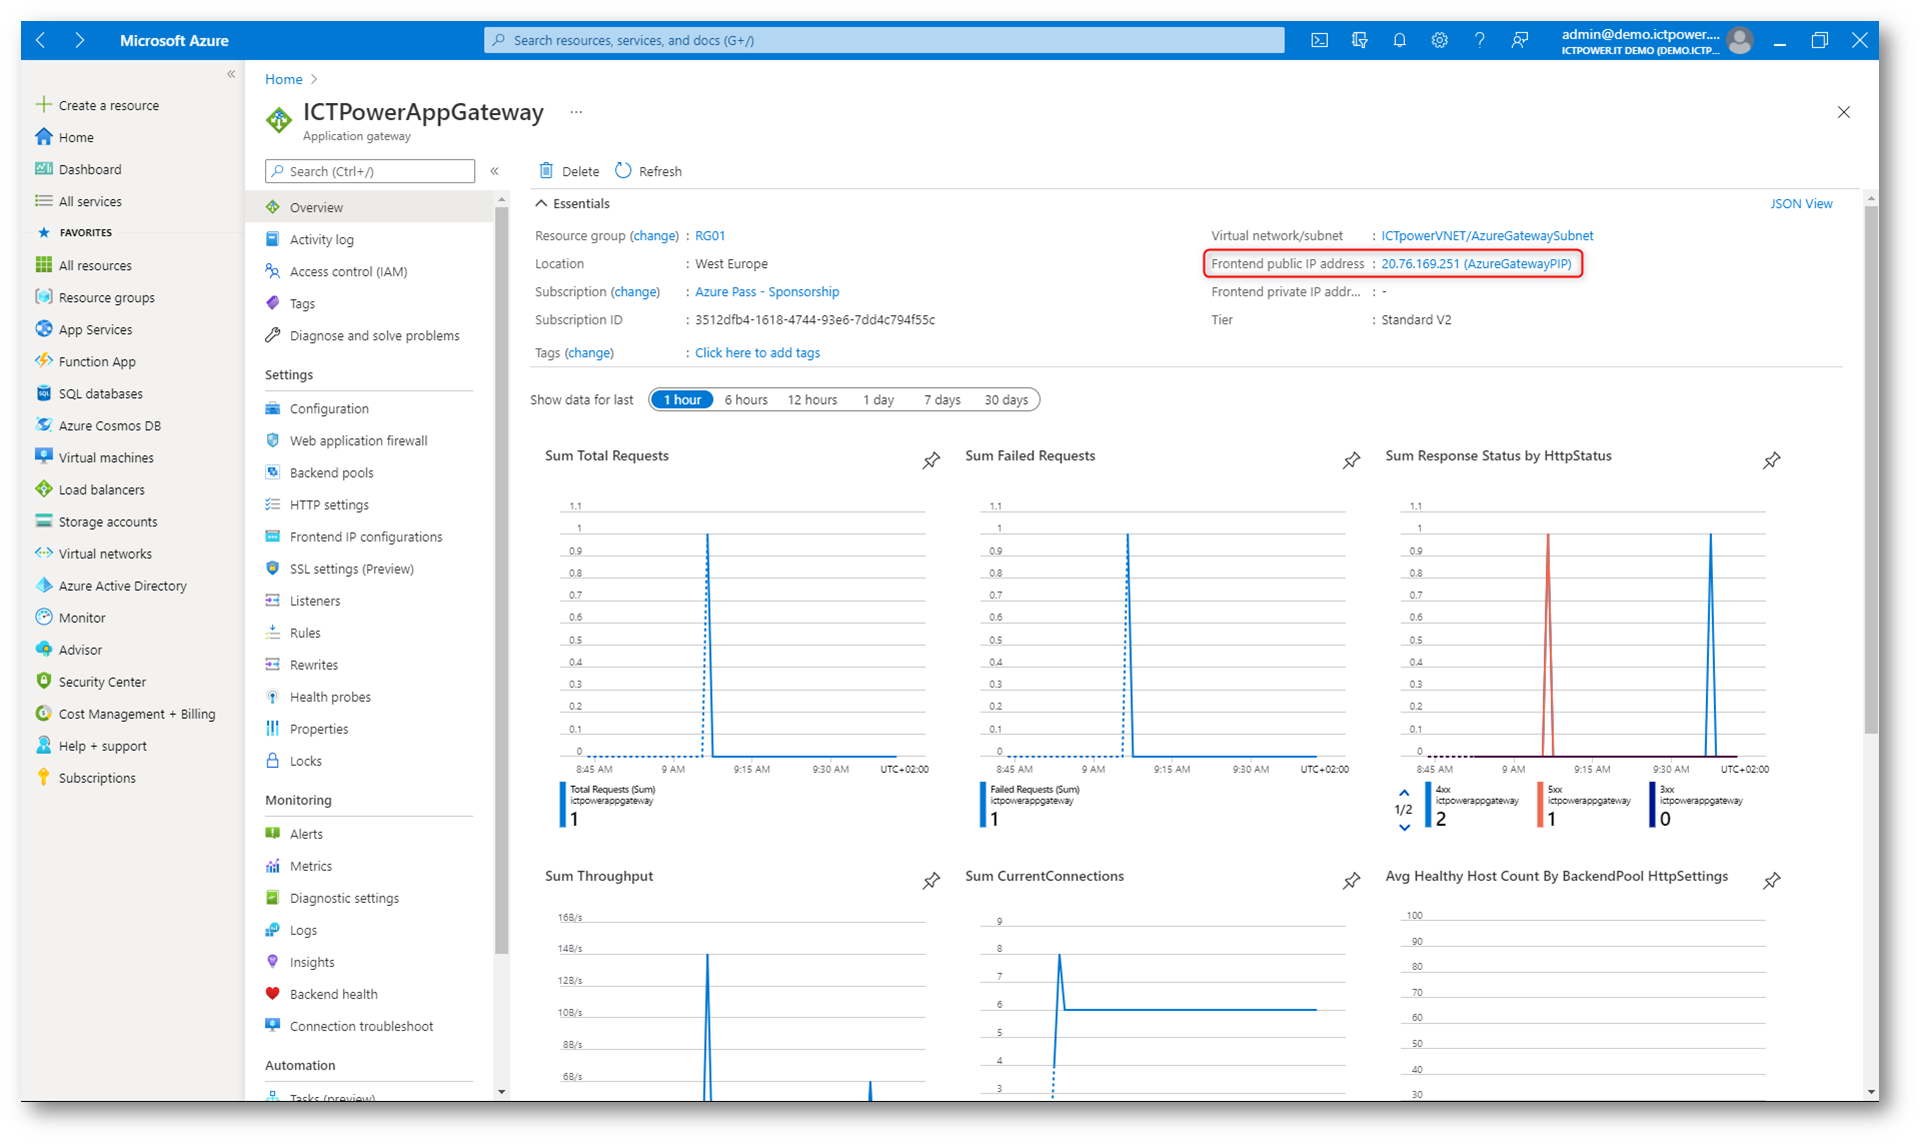
Task: Pin the Sum Total Requests chart
Action: coord(931,460)
